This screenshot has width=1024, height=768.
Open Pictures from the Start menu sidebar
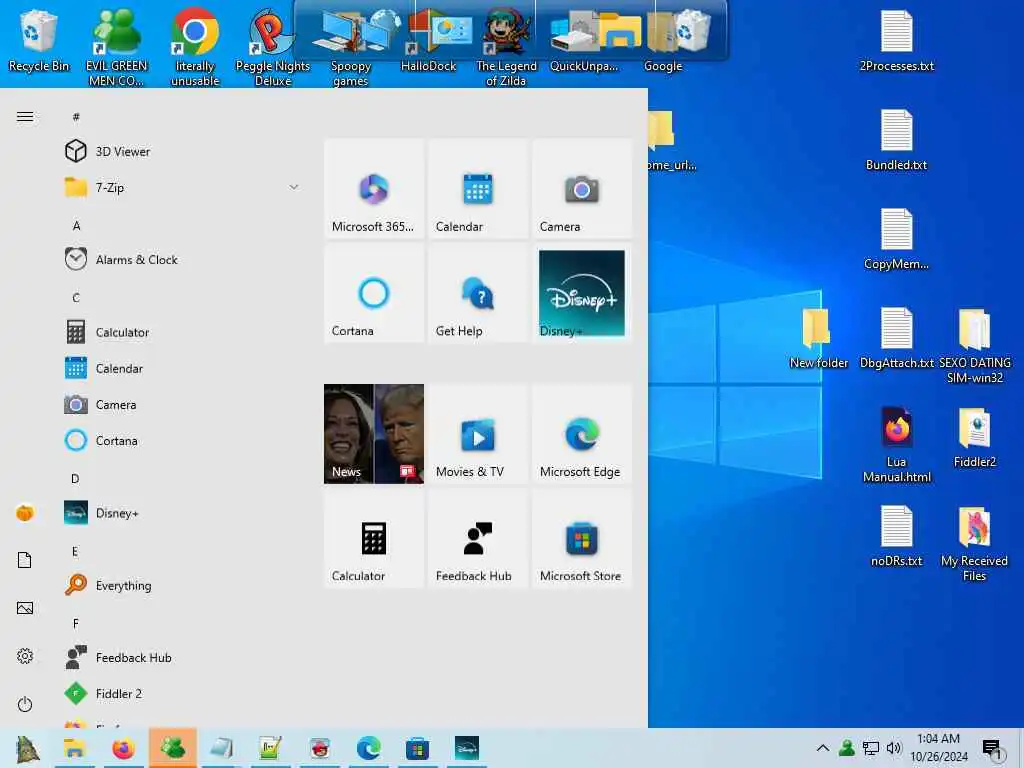[x=25, y=609]
